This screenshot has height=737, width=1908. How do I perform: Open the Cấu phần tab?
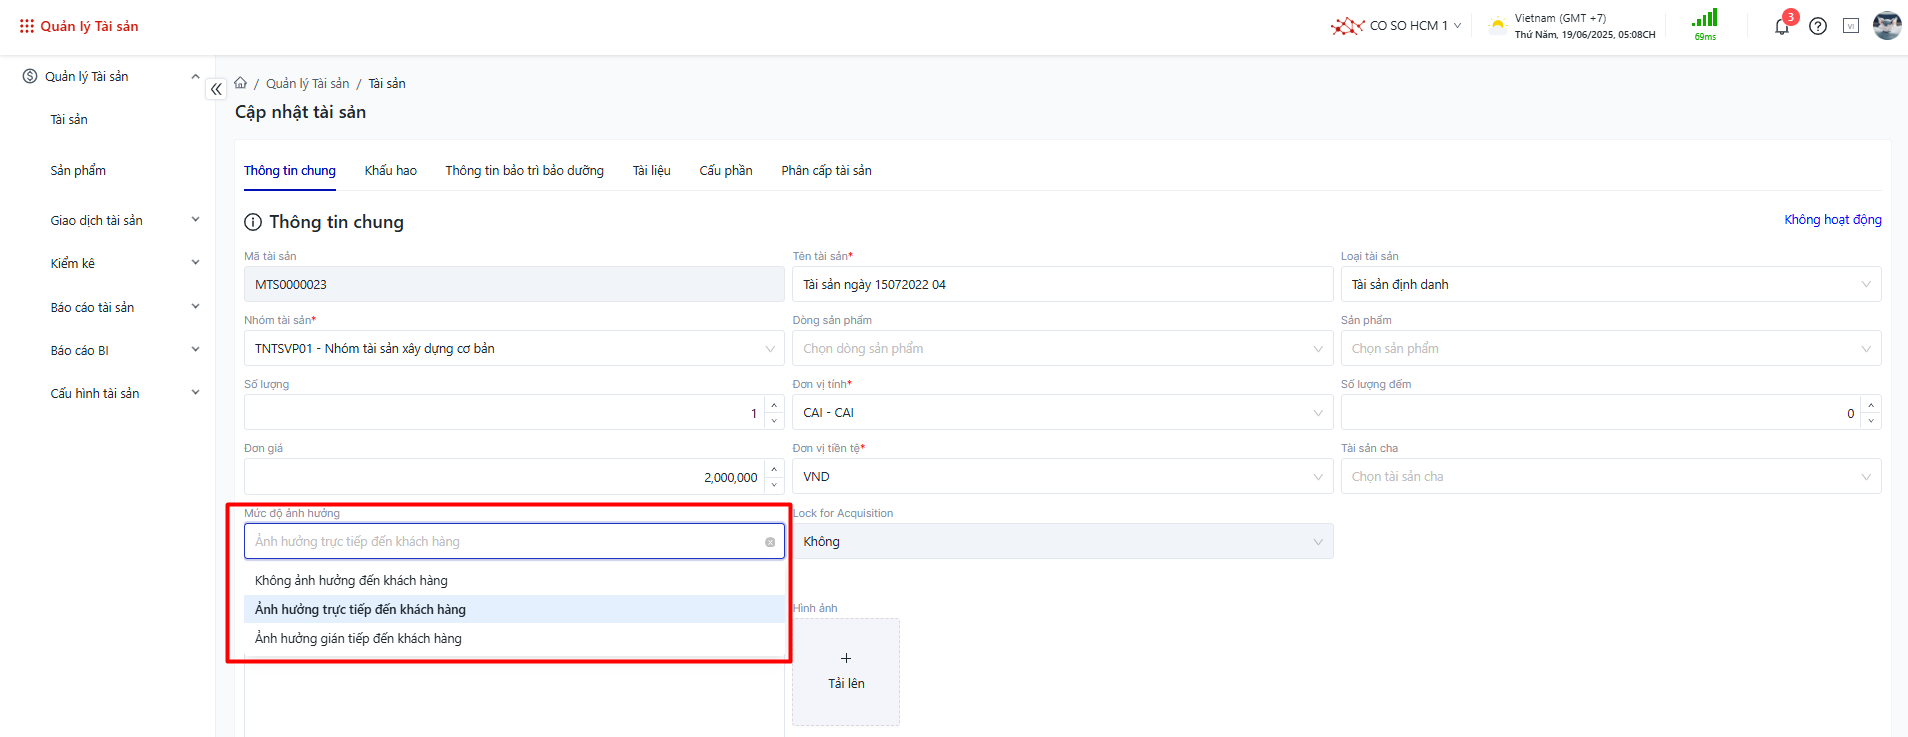(725, 171)
